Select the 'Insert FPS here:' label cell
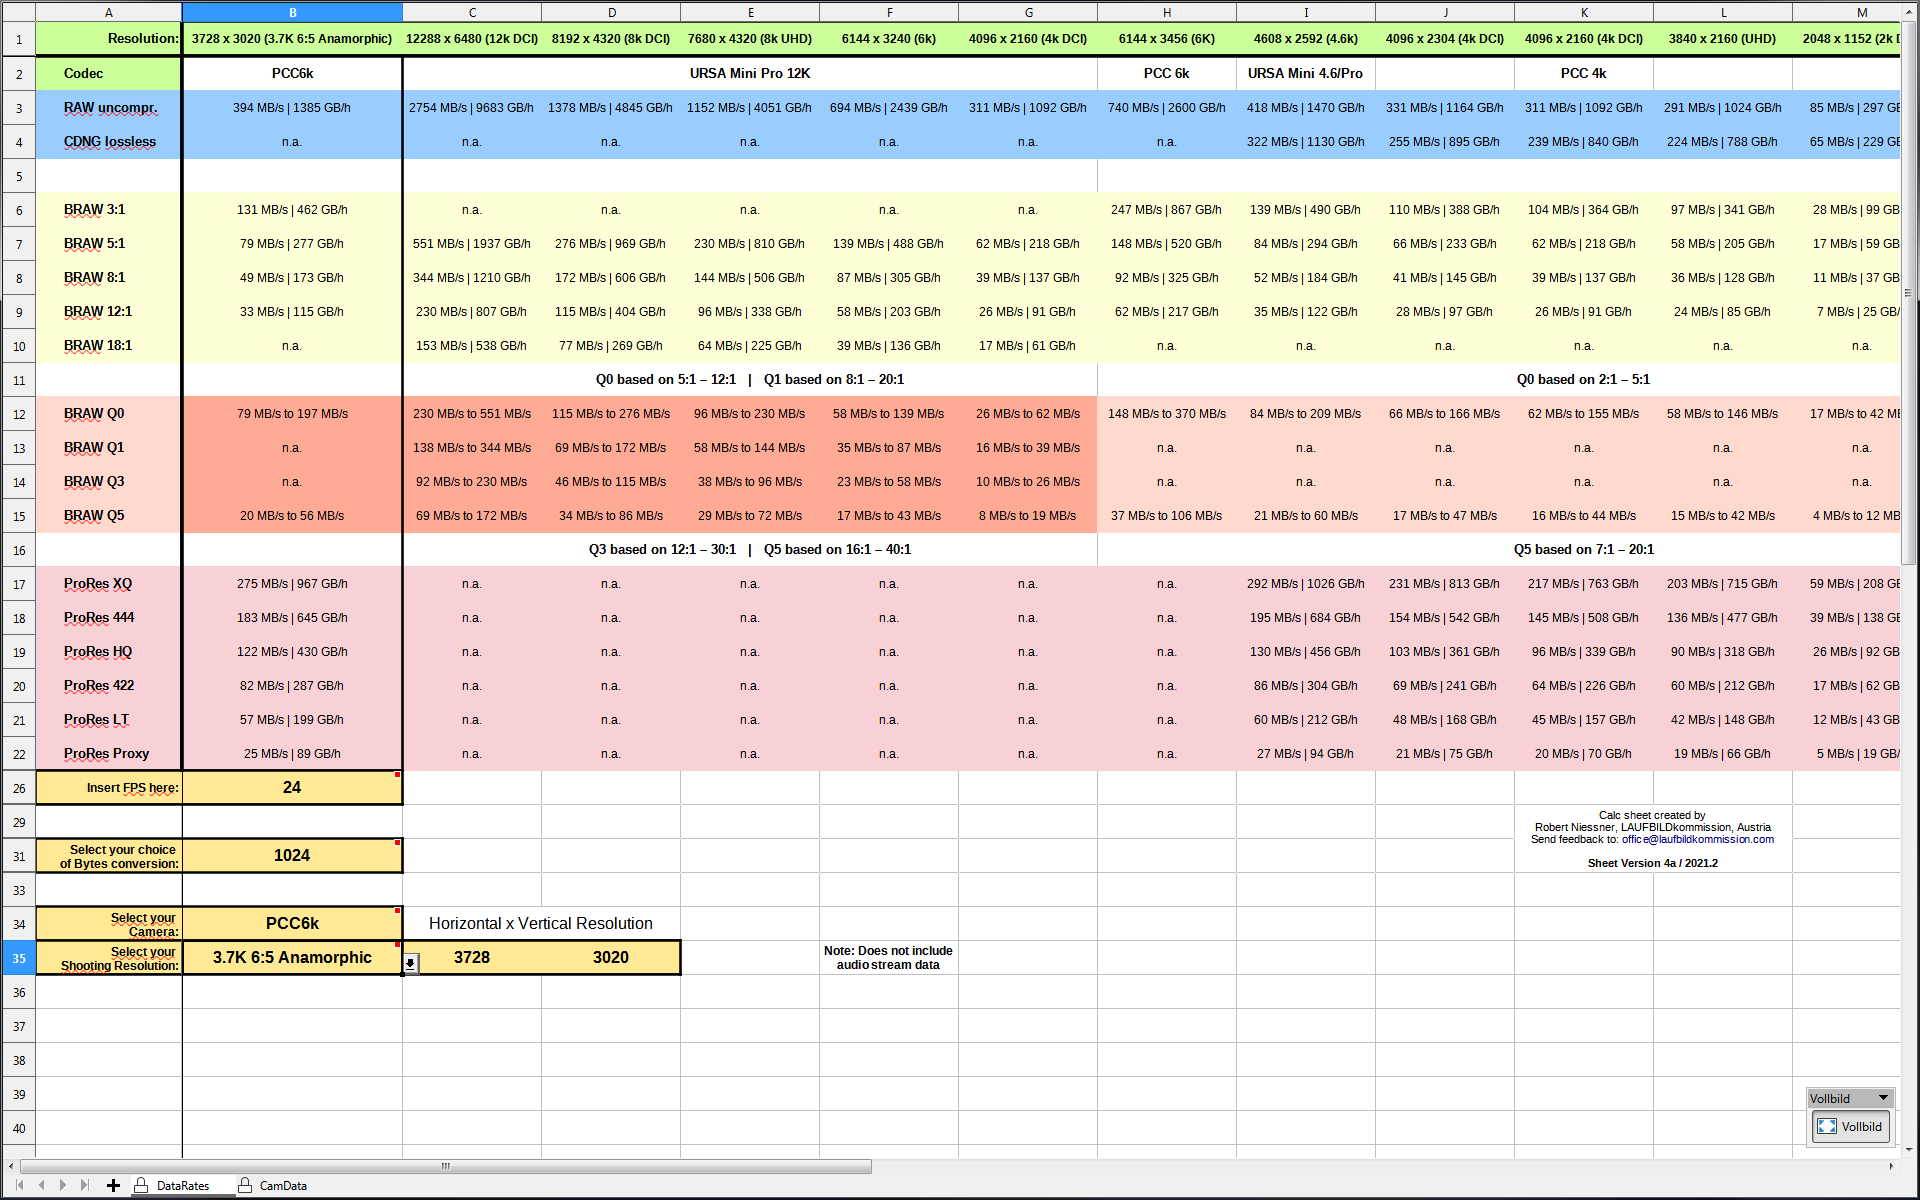The width and height of the screenshot is (1920, 1200). tap(109, 788)
